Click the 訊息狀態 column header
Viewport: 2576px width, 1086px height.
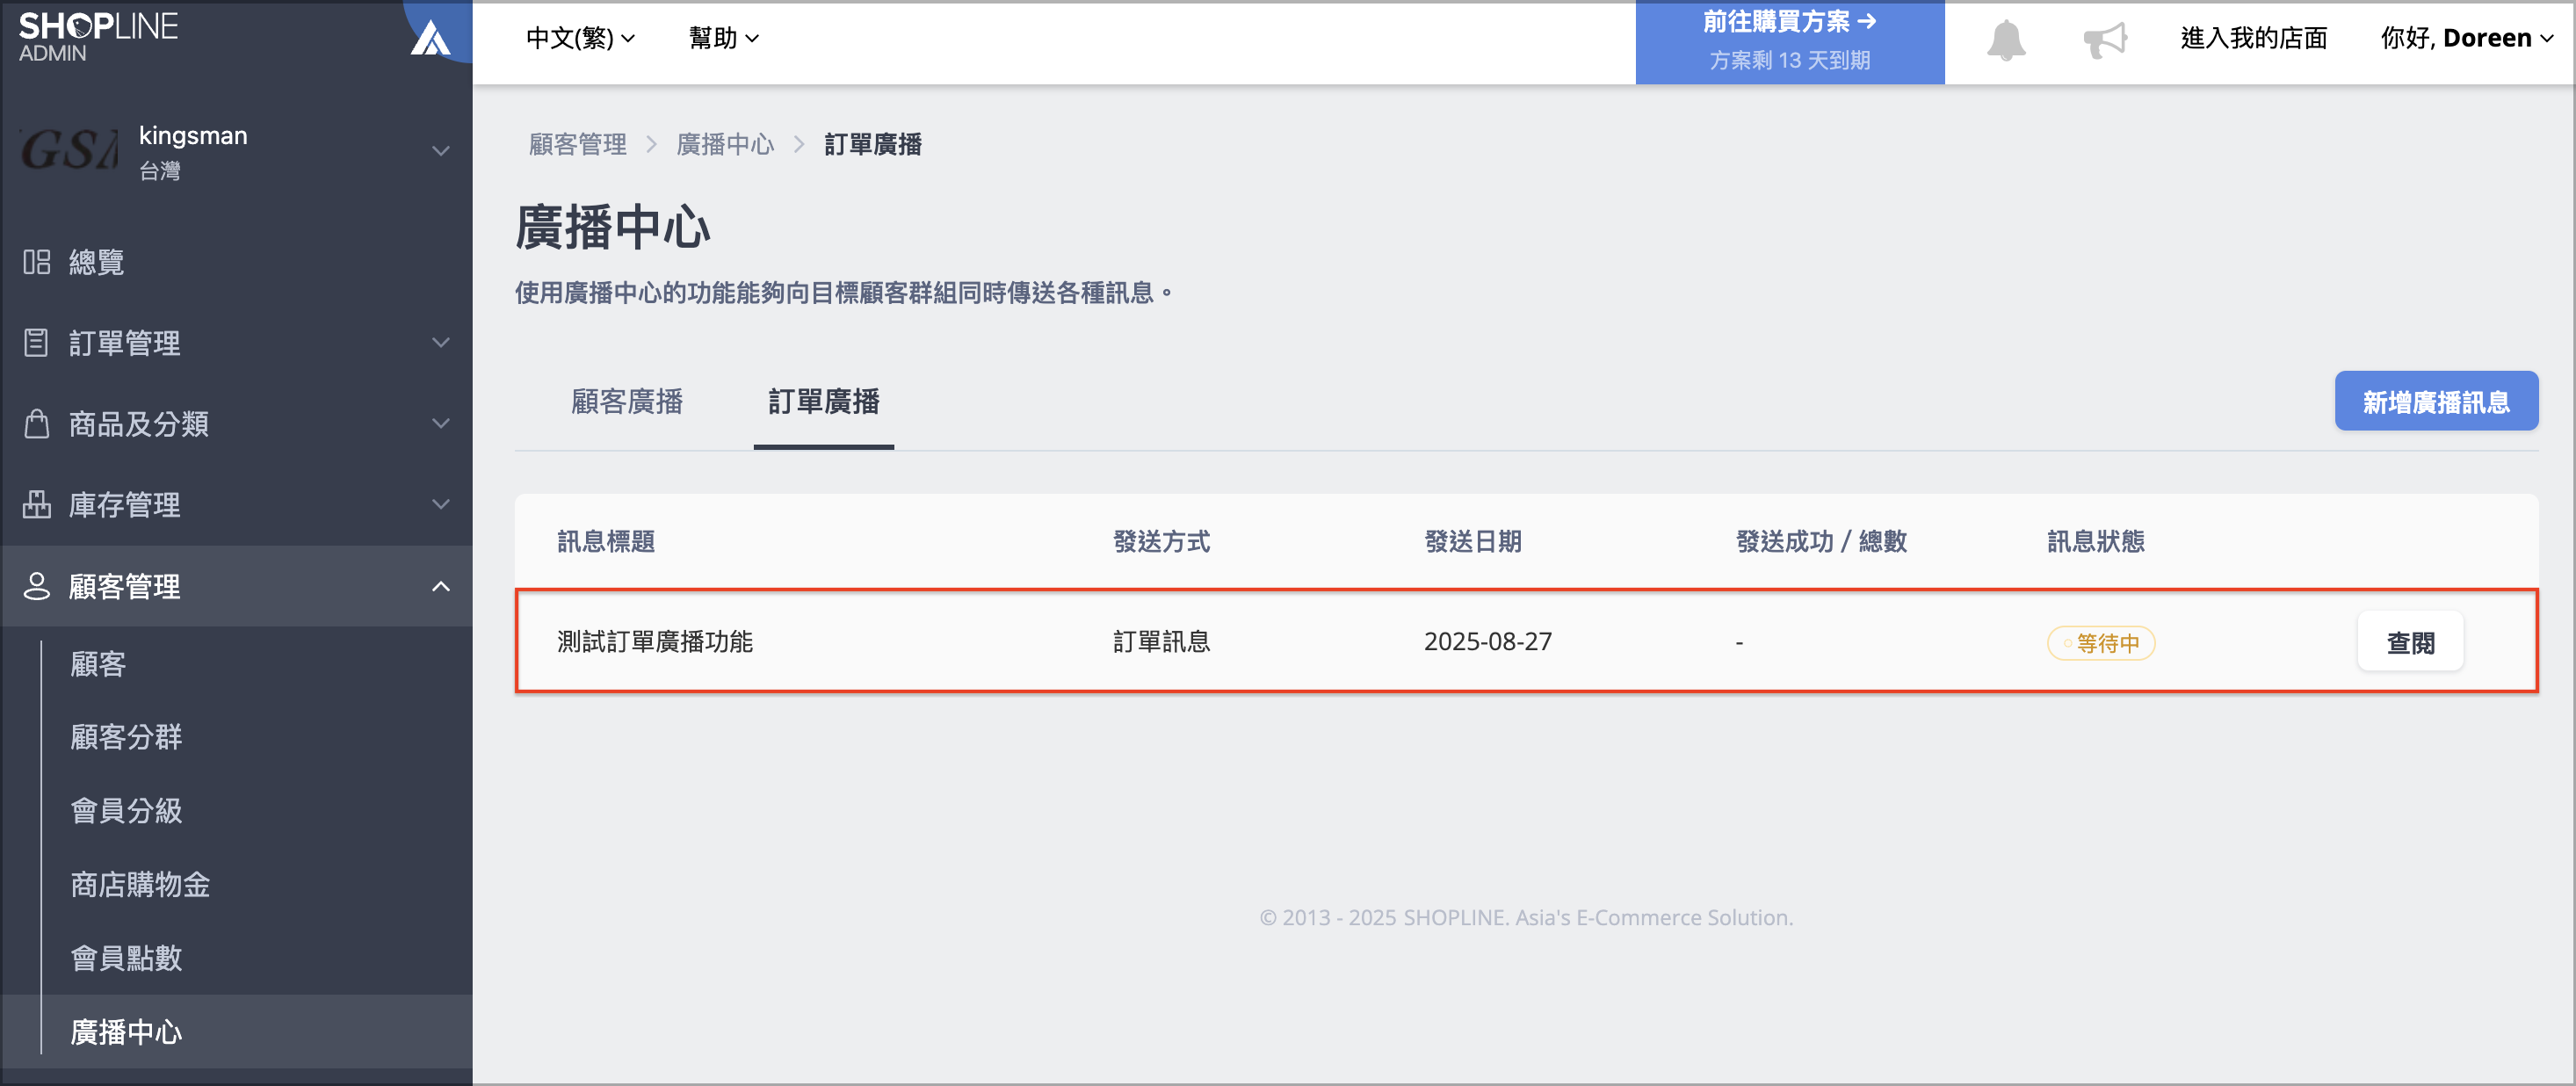[2096, 542]
